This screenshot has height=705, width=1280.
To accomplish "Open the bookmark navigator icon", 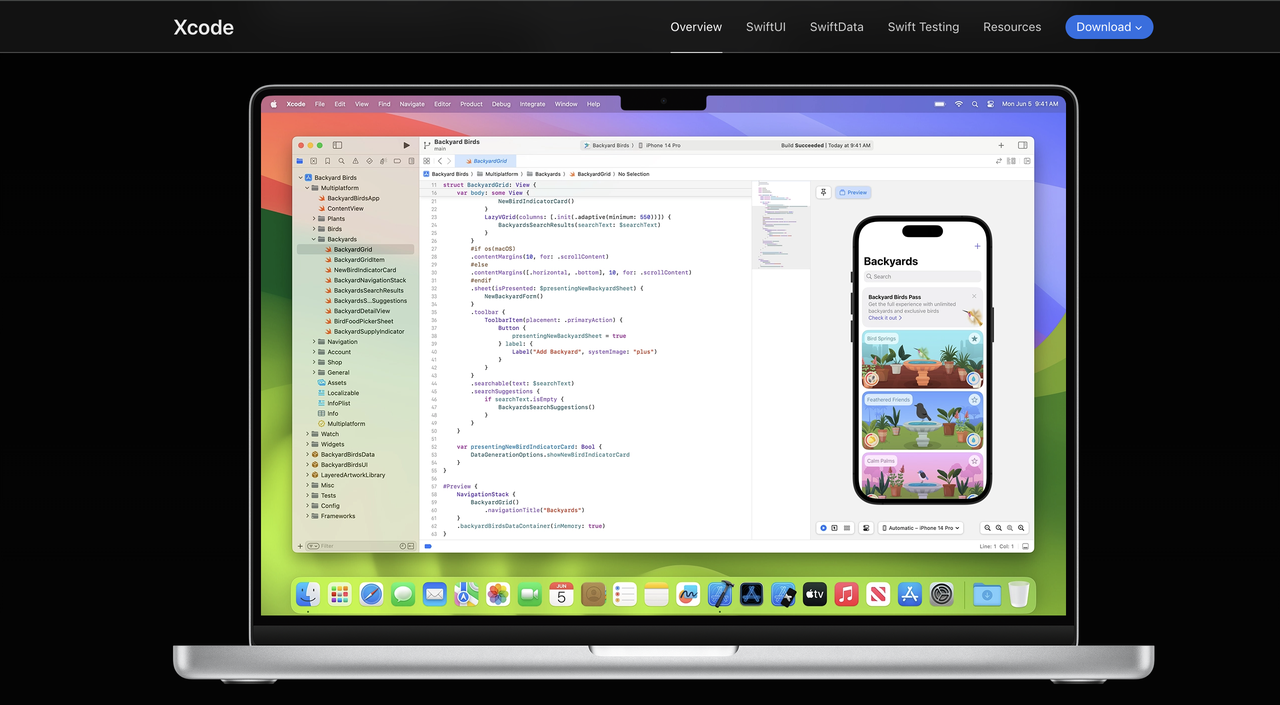I will pyautogui.click(x=327, y=160).
